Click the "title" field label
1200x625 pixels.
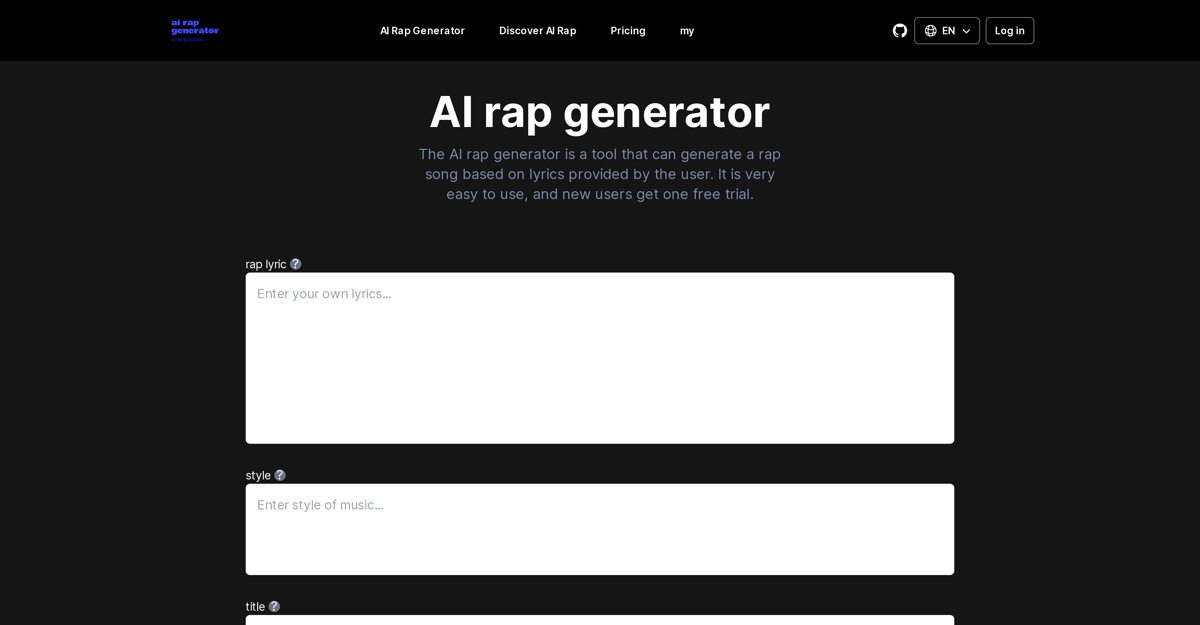[255, 606]
